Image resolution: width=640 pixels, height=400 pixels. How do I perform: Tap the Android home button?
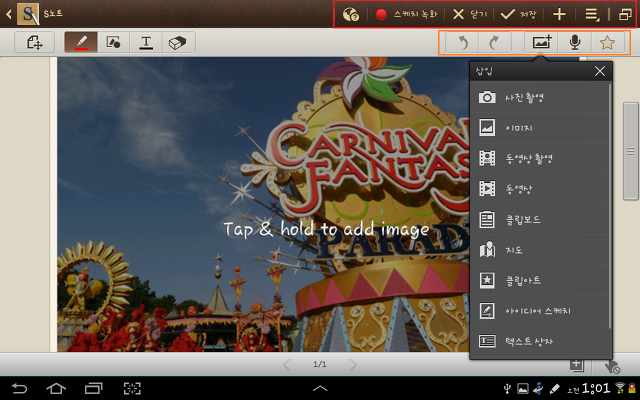point(56,388)
